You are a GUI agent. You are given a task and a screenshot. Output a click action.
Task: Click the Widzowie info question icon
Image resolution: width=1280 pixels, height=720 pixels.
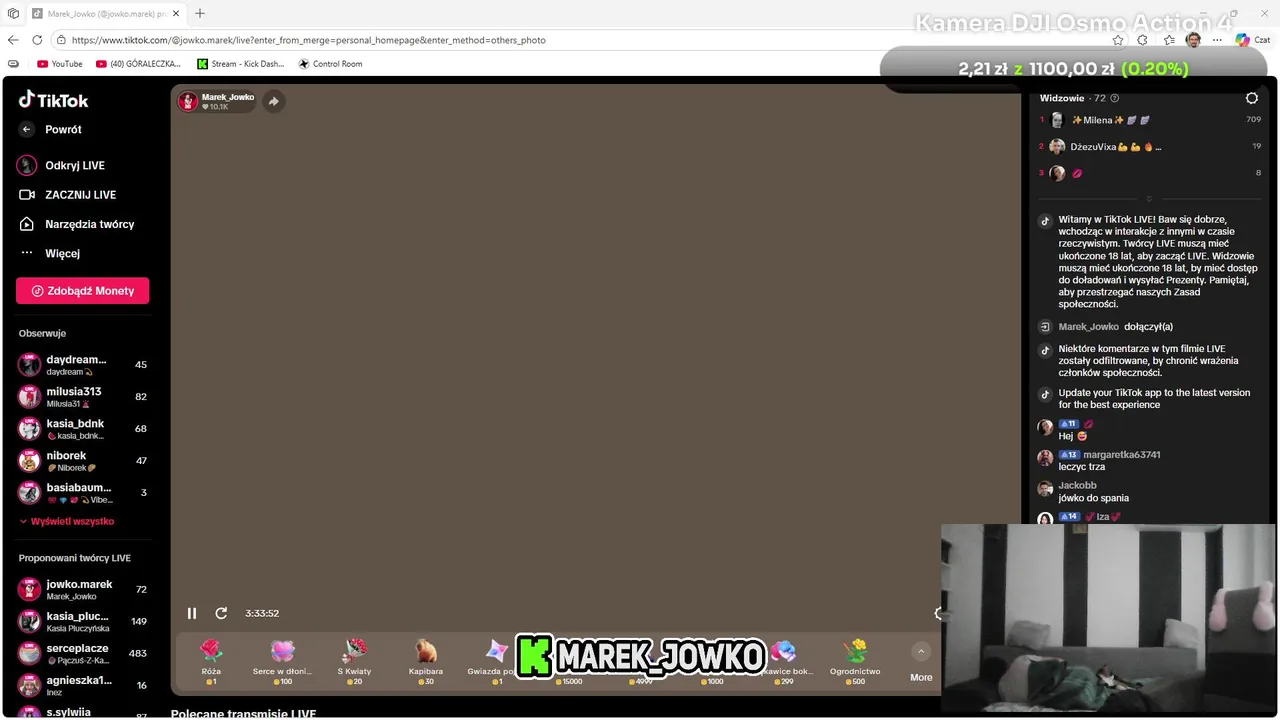click(x=1115, y=98)
